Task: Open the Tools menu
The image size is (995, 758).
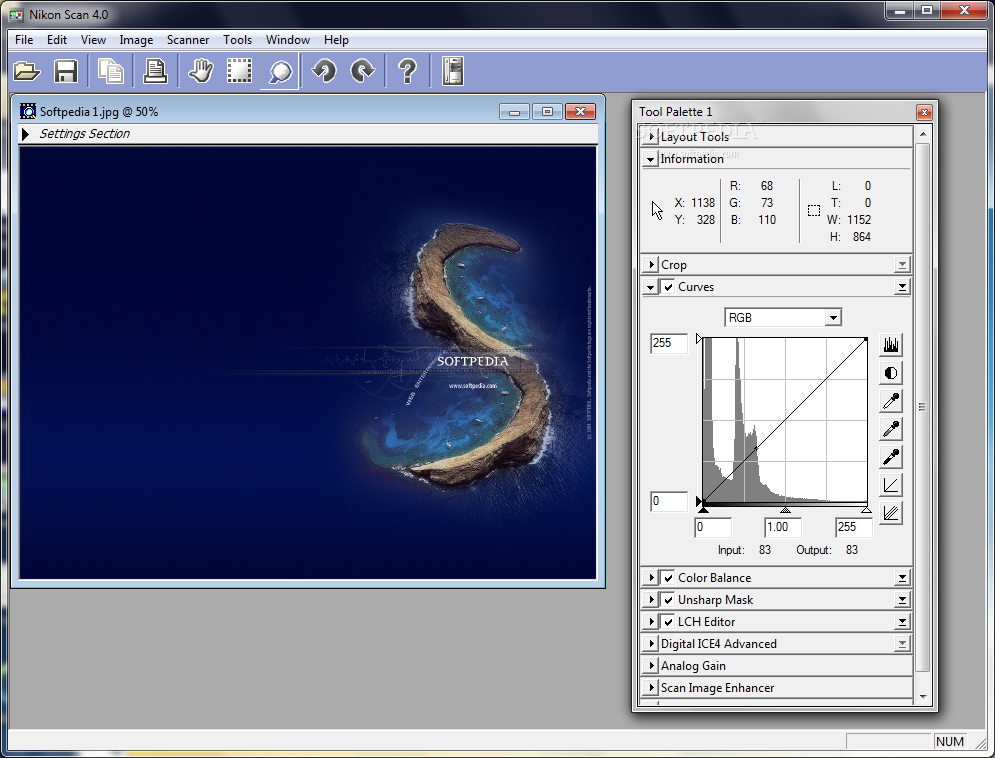Action: point(237,40)
